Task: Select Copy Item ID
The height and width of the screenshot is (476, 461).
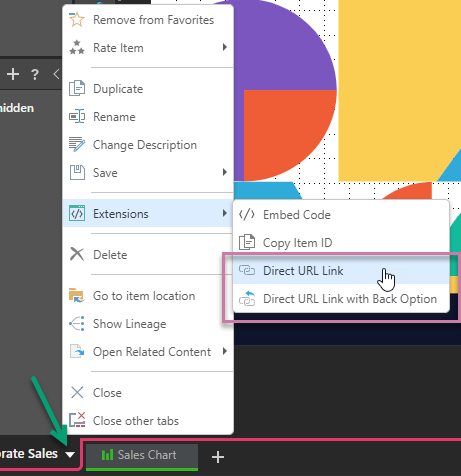Action: point(341,243)
